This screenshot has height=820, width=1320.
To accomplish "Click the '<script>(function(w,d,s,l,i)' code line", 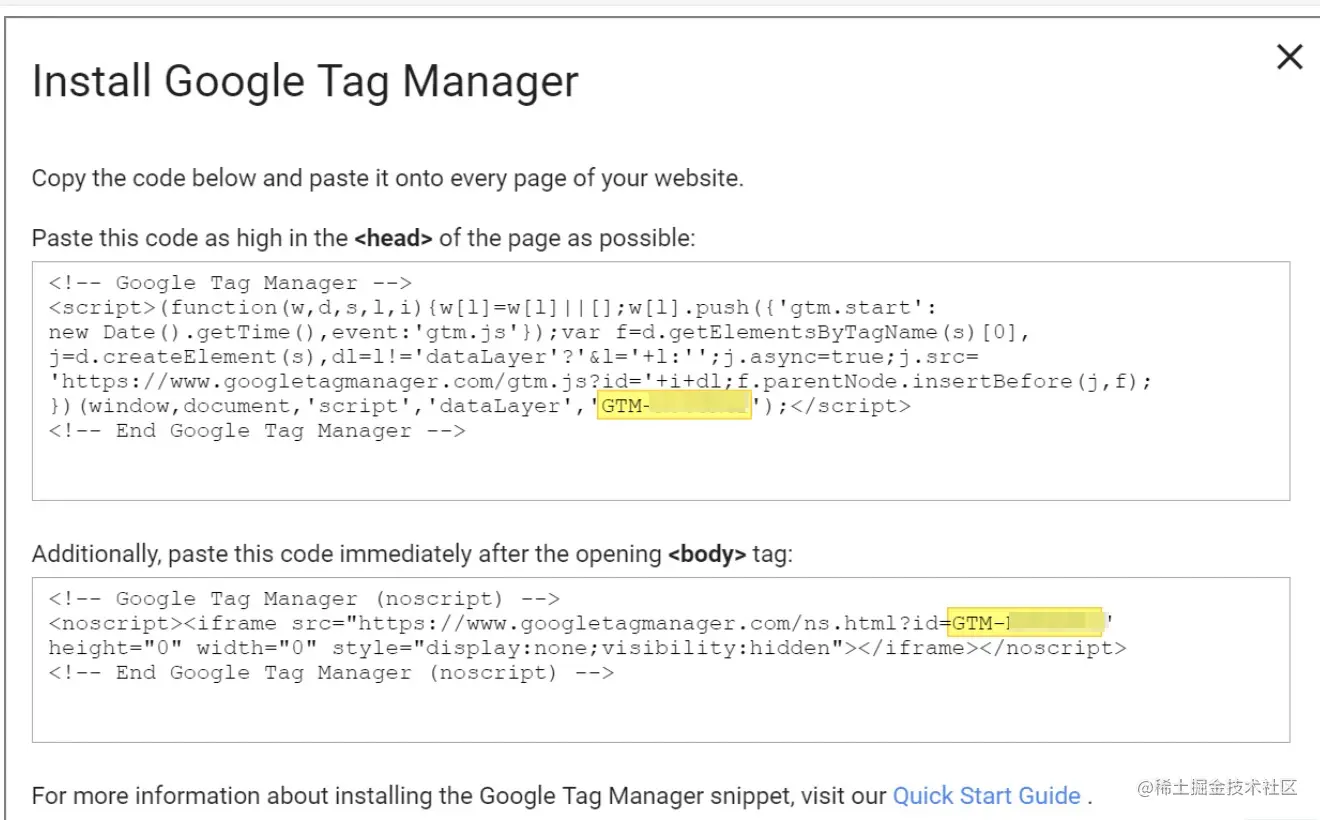I will 493,308.
